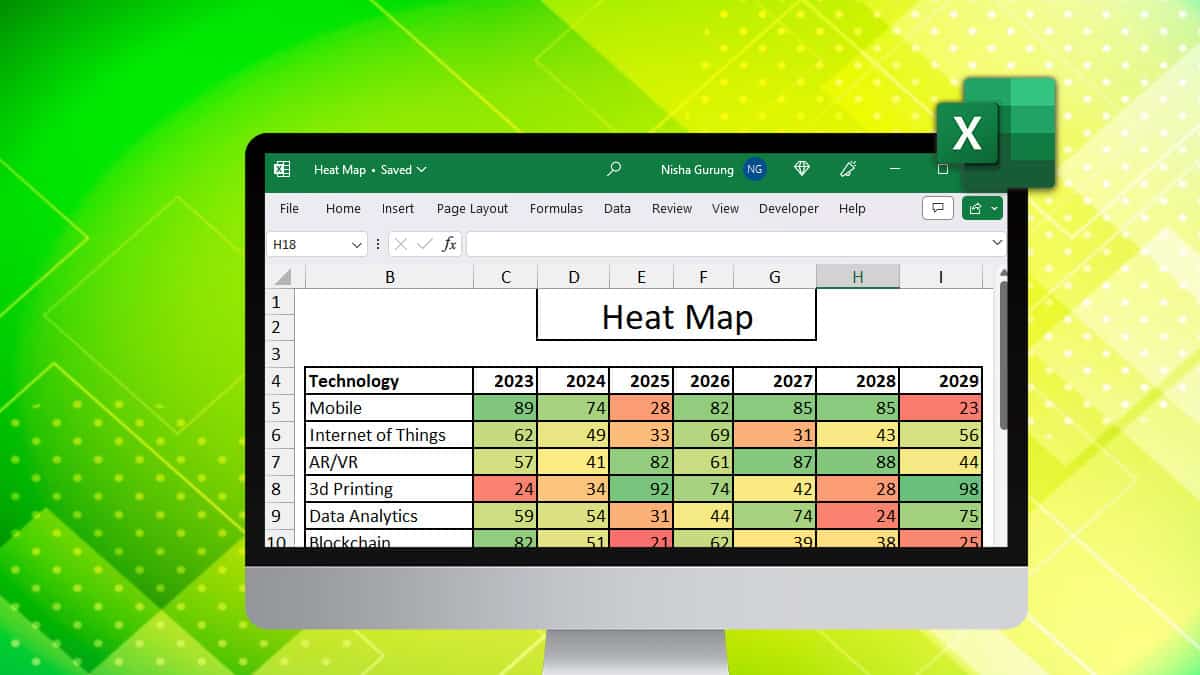Click the Excel logo in the top-left corner

pyautogui.click(x=282, y=169)
